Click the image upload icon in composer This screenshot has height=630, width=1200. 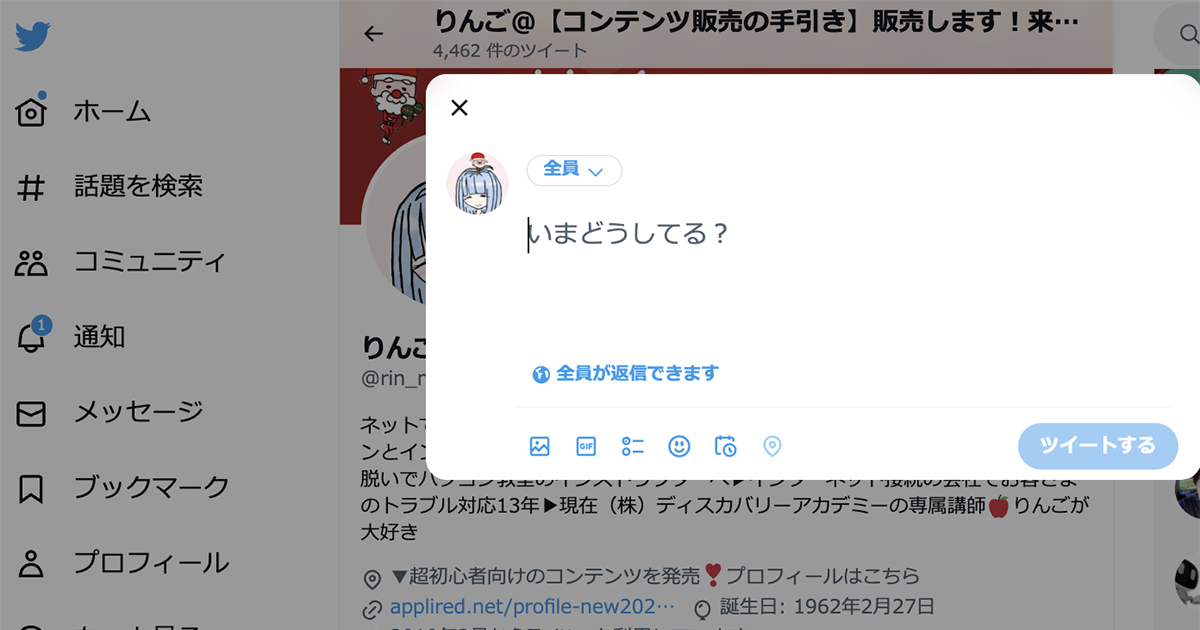tap(540, 447)
